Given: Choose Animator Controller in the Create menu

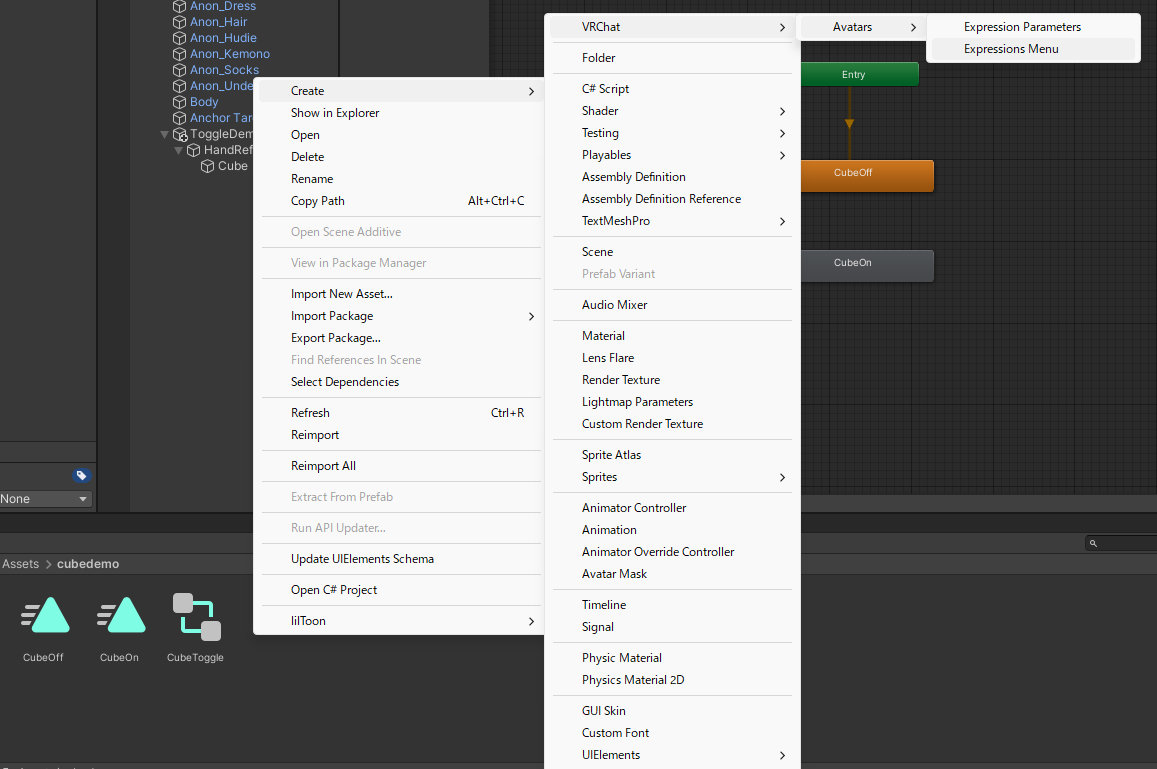Looking at the screenshot, I should click(672, 508).
